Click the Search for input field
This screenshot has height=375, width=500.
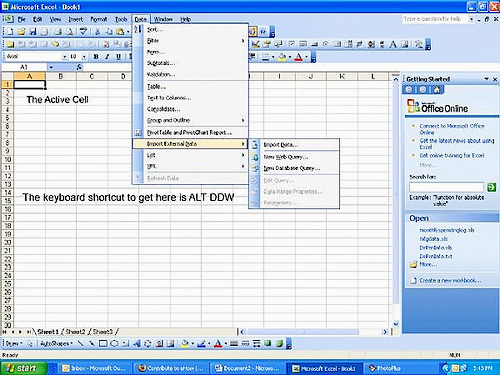point(446,187)
